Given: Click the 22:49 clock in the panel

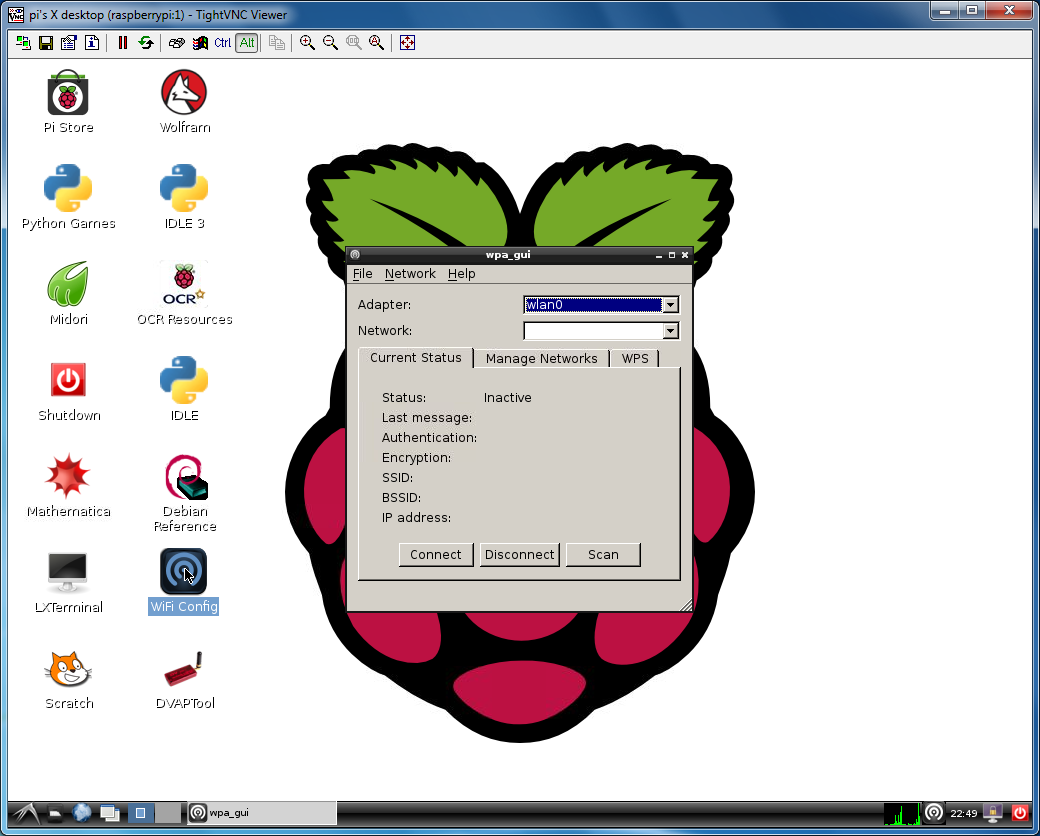Looking at the screenshot, I should click(x=964, y=813).
